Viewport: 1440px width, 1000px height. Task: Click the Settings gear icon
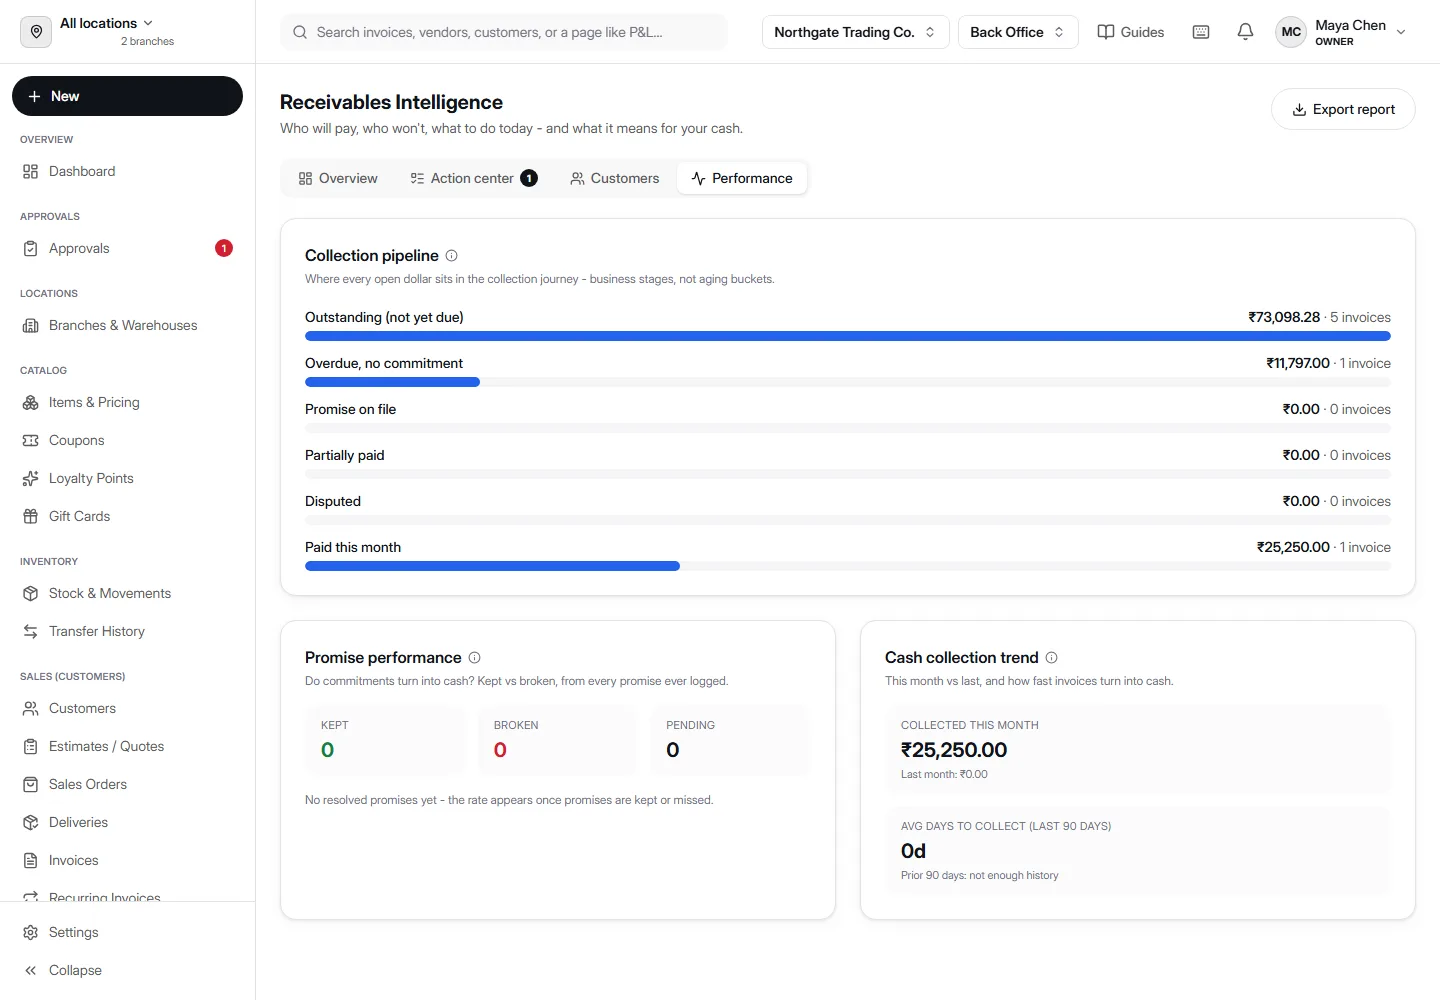pyautogui.click(x=31, y=933)
